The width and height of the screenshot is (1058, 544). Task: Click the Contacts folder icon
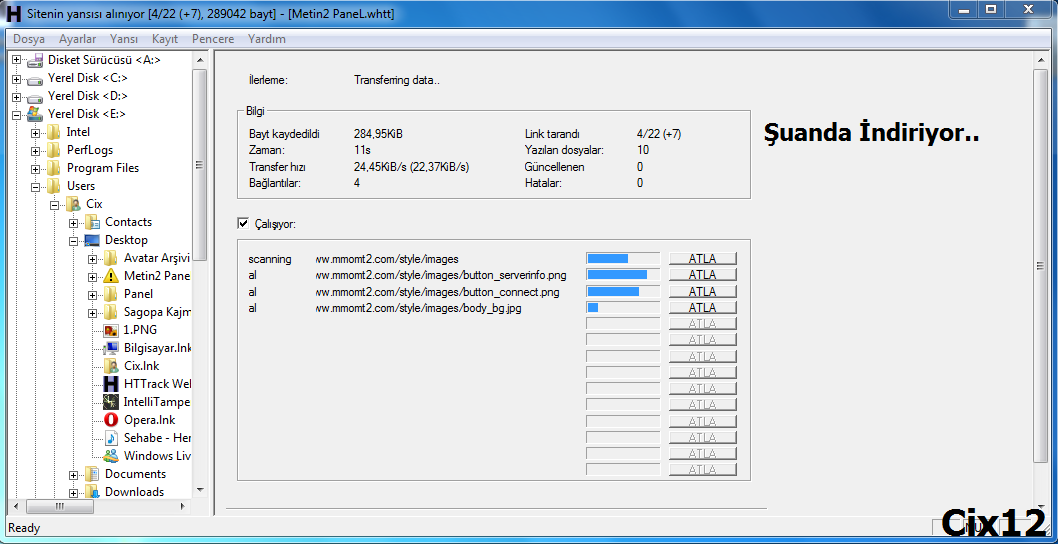tap(92, 222)
